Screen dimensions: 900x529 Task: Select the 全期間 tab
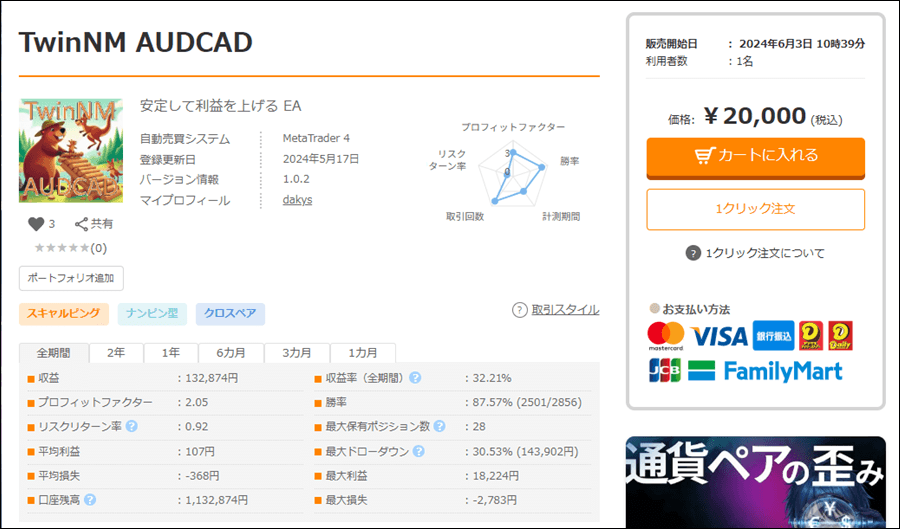pyautogui.click(x=54, y=353)
